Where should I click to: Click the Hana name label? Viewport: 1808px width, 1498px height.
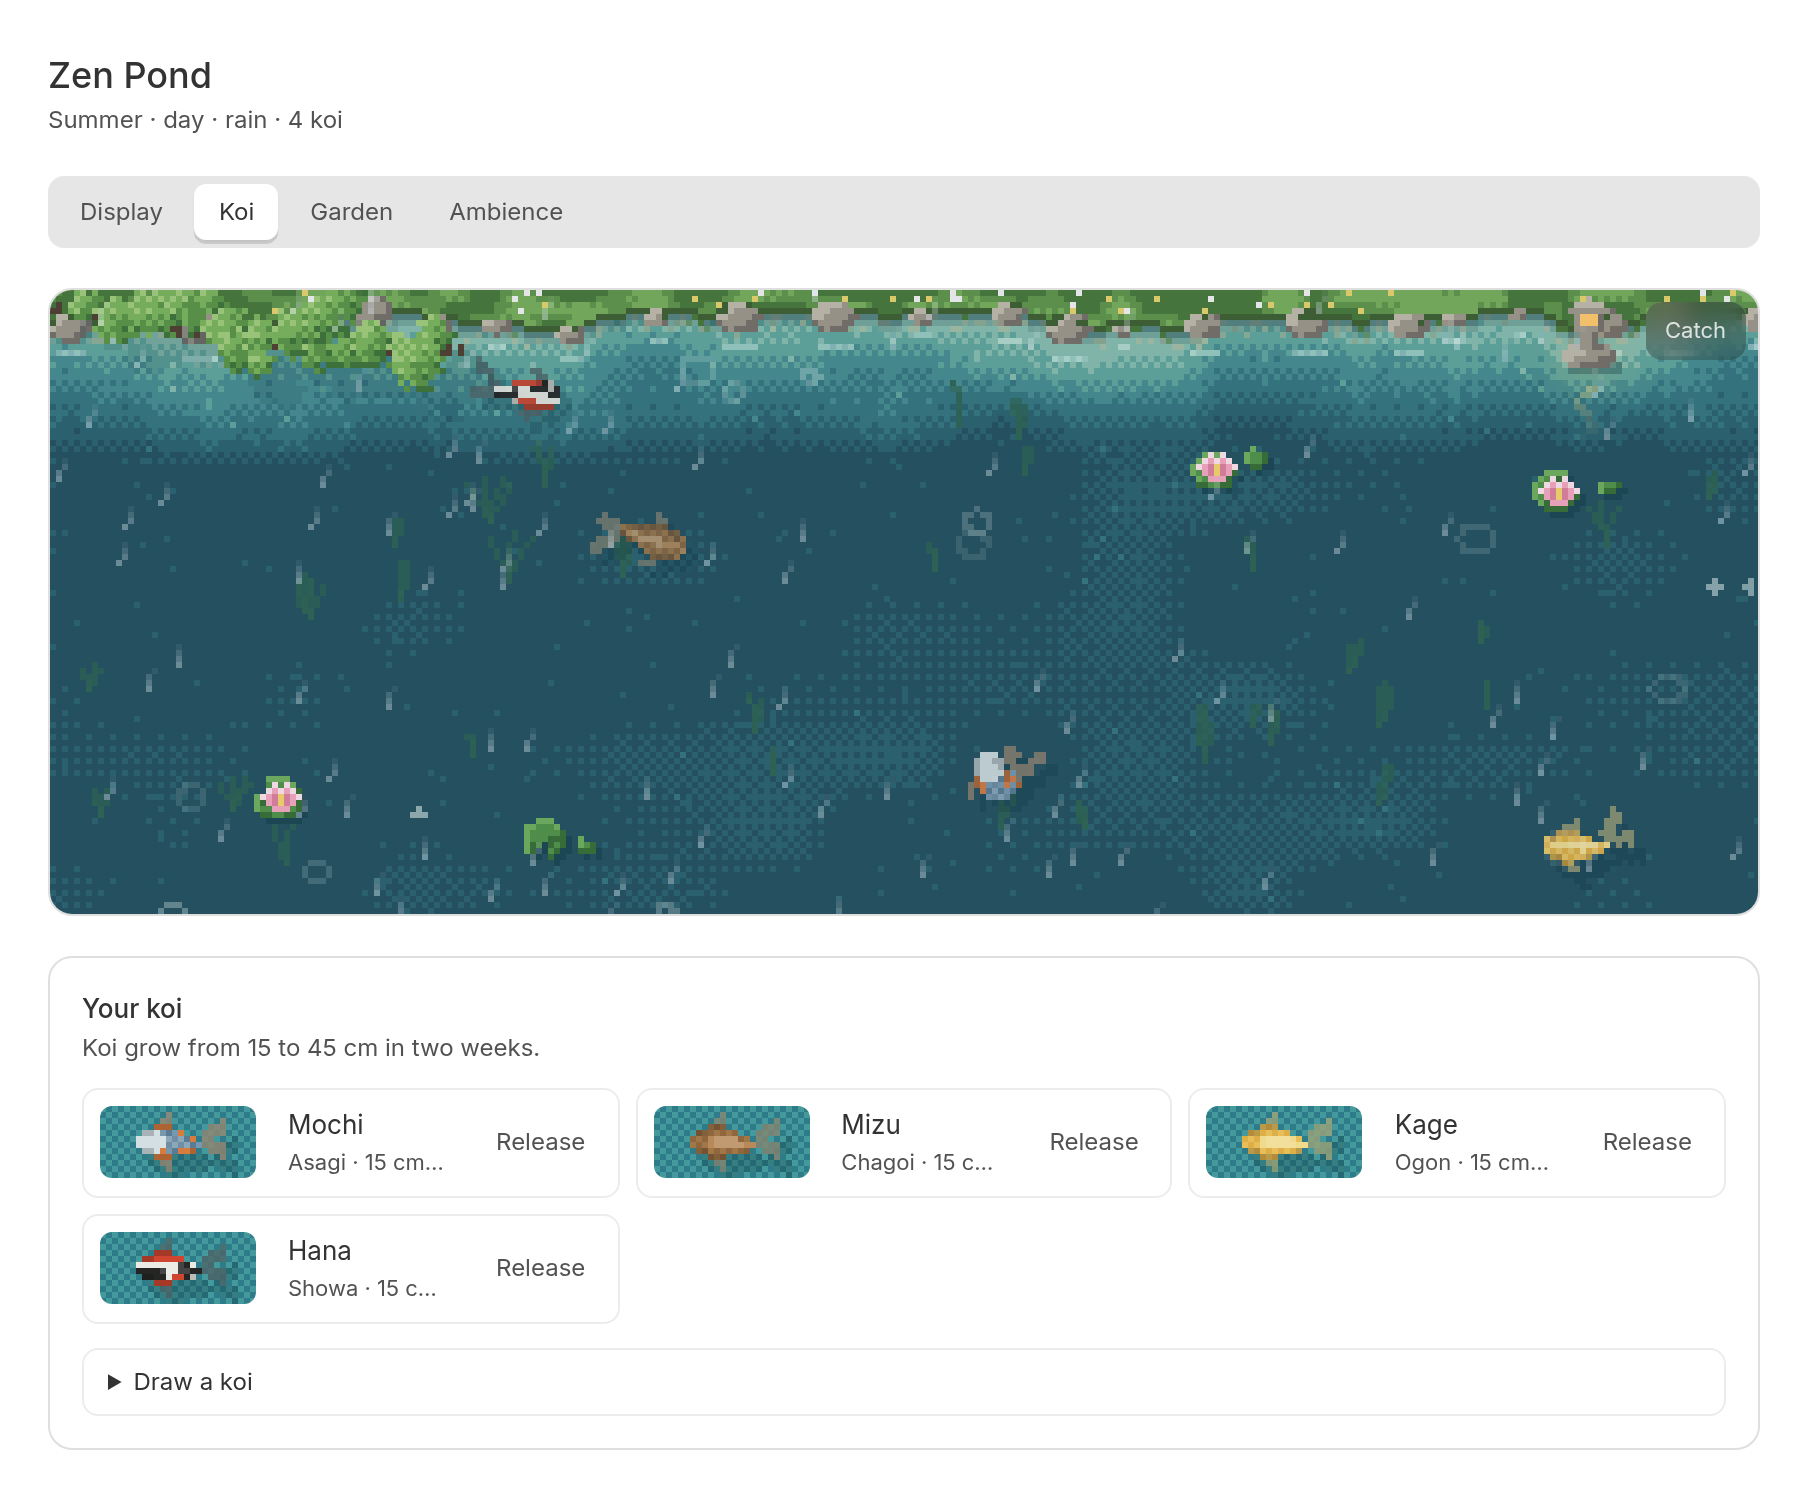click(x=320, y=1251)
